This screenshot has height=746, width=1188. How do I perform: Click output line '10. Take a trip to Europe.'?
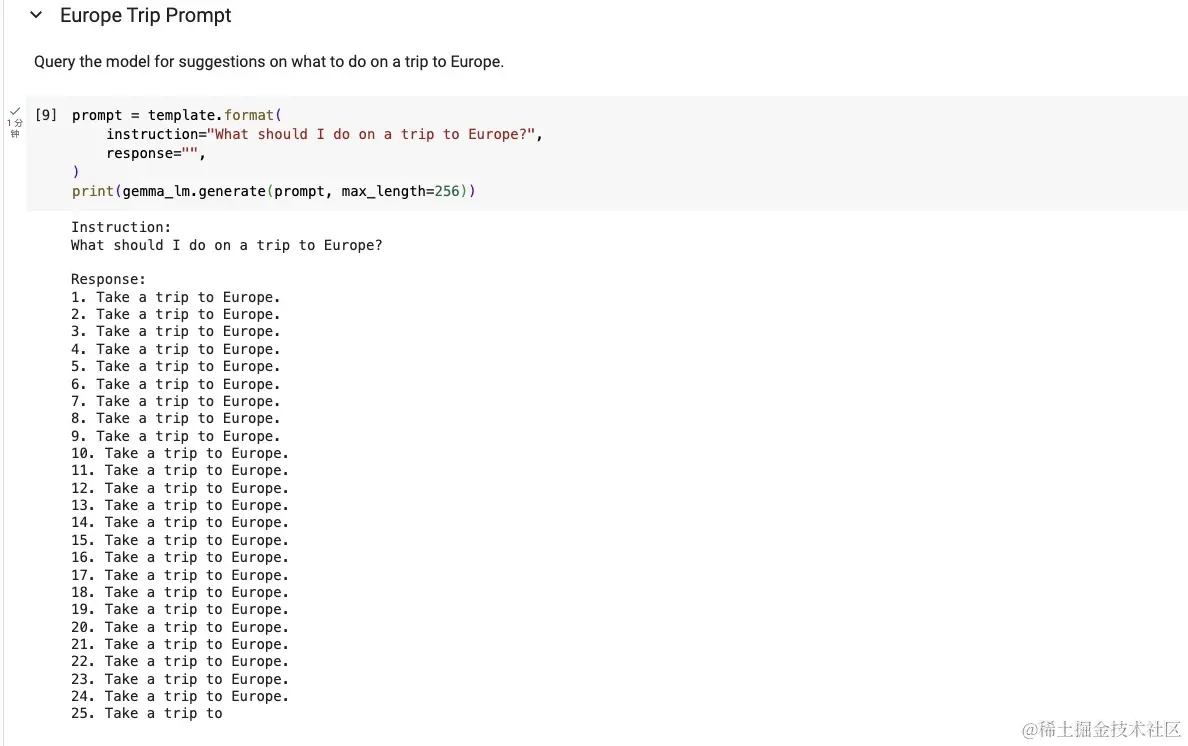pyautogui.click(x=179, y=454)
